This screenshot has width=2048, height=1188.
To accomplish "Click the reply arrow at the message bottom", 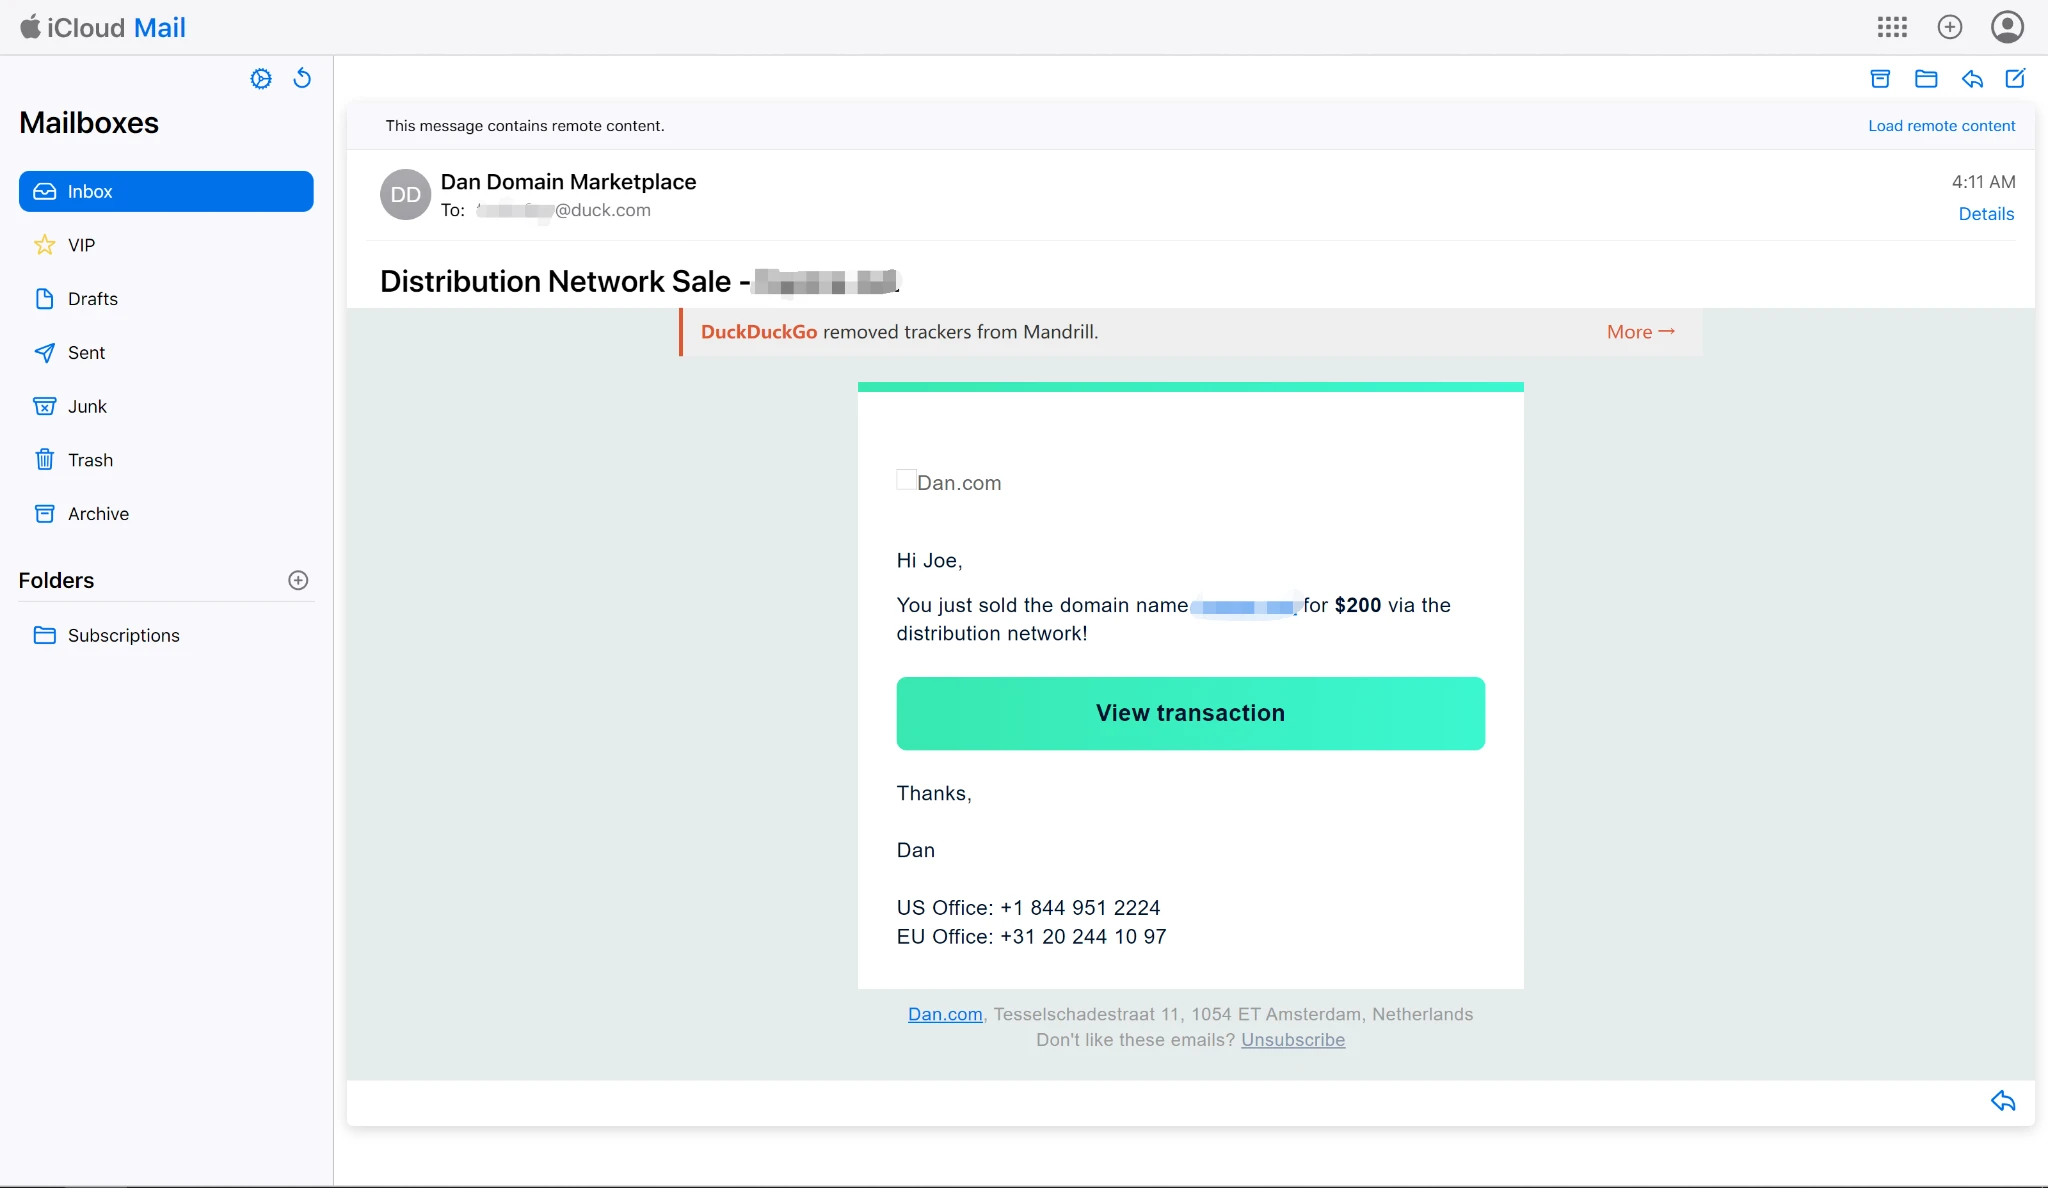I will (2003, 1101).
